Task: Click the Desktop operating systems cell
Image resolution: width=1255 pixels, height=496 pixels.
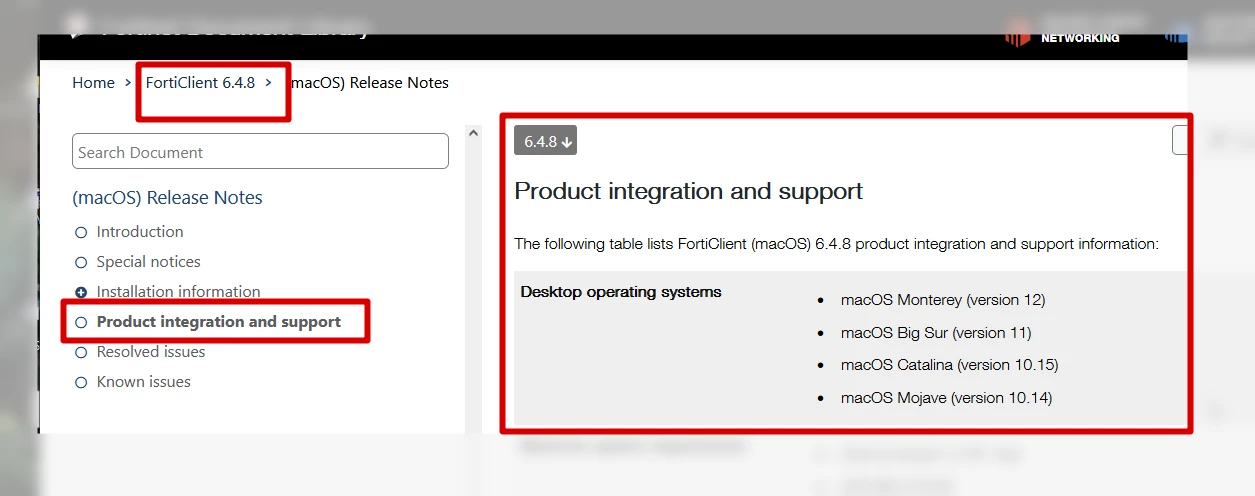Action: pyautogui.click(x=621, y=292)
